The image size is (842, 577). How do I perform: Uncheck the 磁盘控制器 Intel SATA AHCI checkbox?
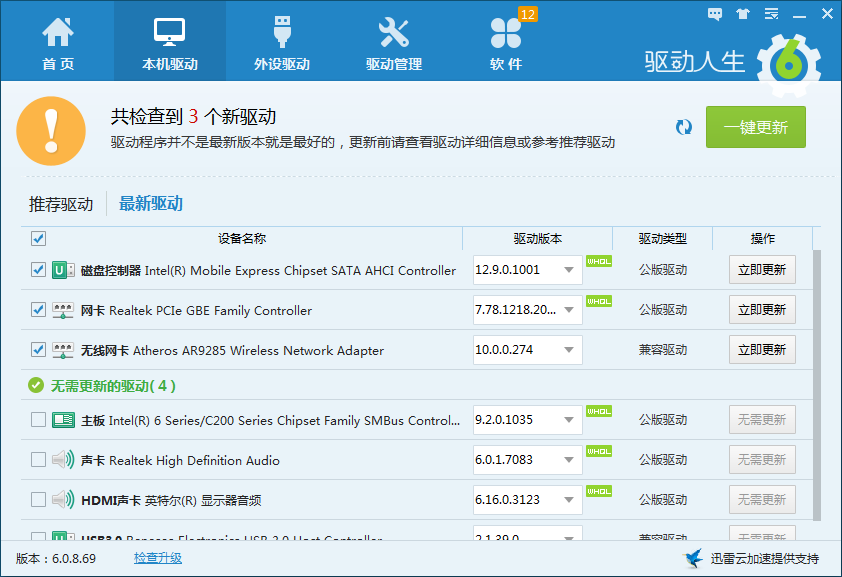(38, 270)
